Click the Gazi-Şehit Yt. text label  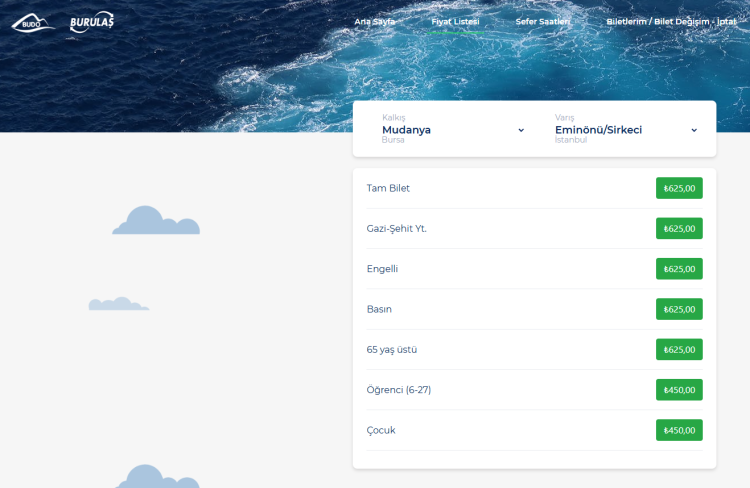(397, 228)
